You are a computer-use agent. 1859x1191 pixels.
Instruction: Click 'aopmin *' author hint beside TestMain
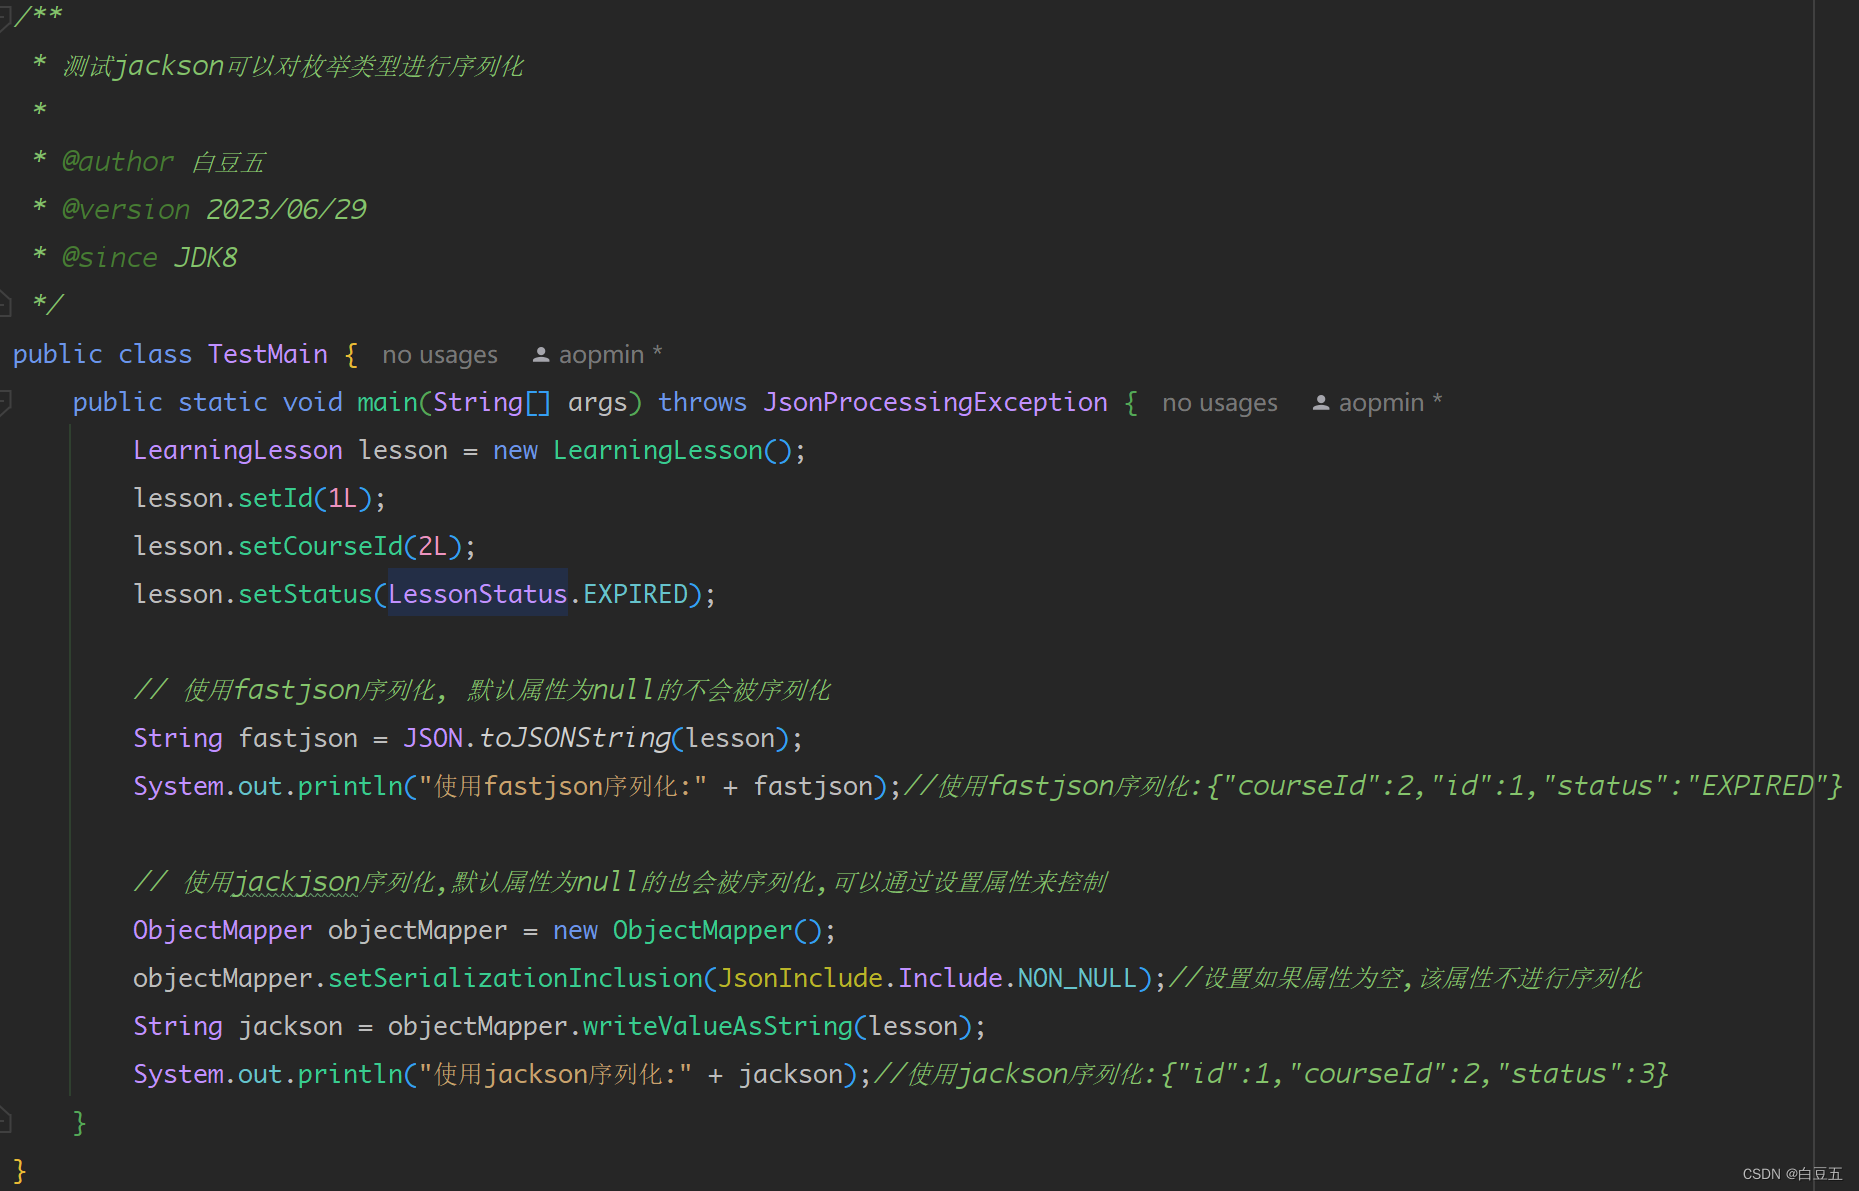(610, 355)
